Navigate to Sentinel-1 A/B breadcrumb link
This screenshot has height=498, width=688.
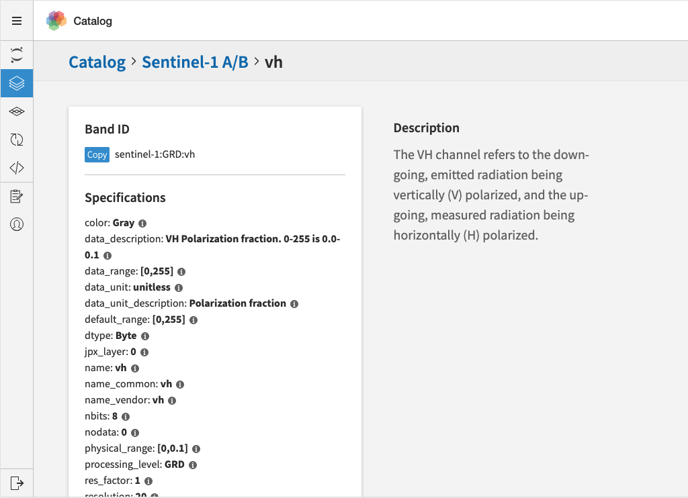[x=195, y=62]
